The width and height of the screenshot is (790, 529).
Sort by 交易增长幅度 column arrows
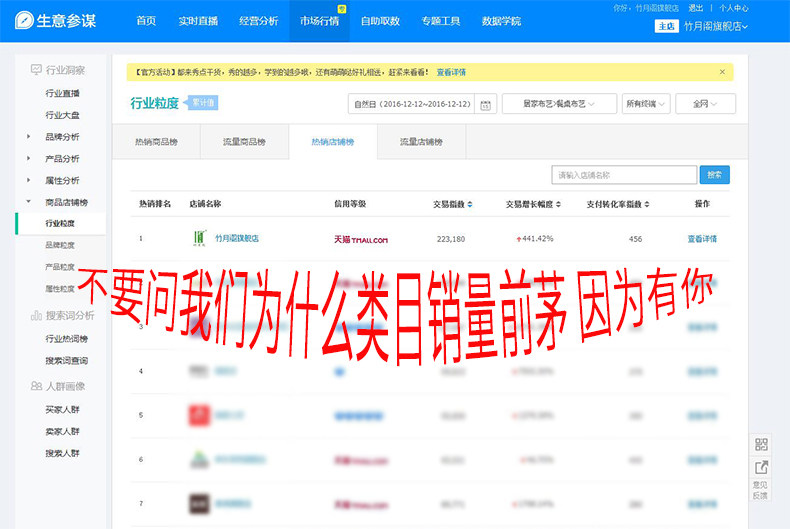(x=558, y=204)
